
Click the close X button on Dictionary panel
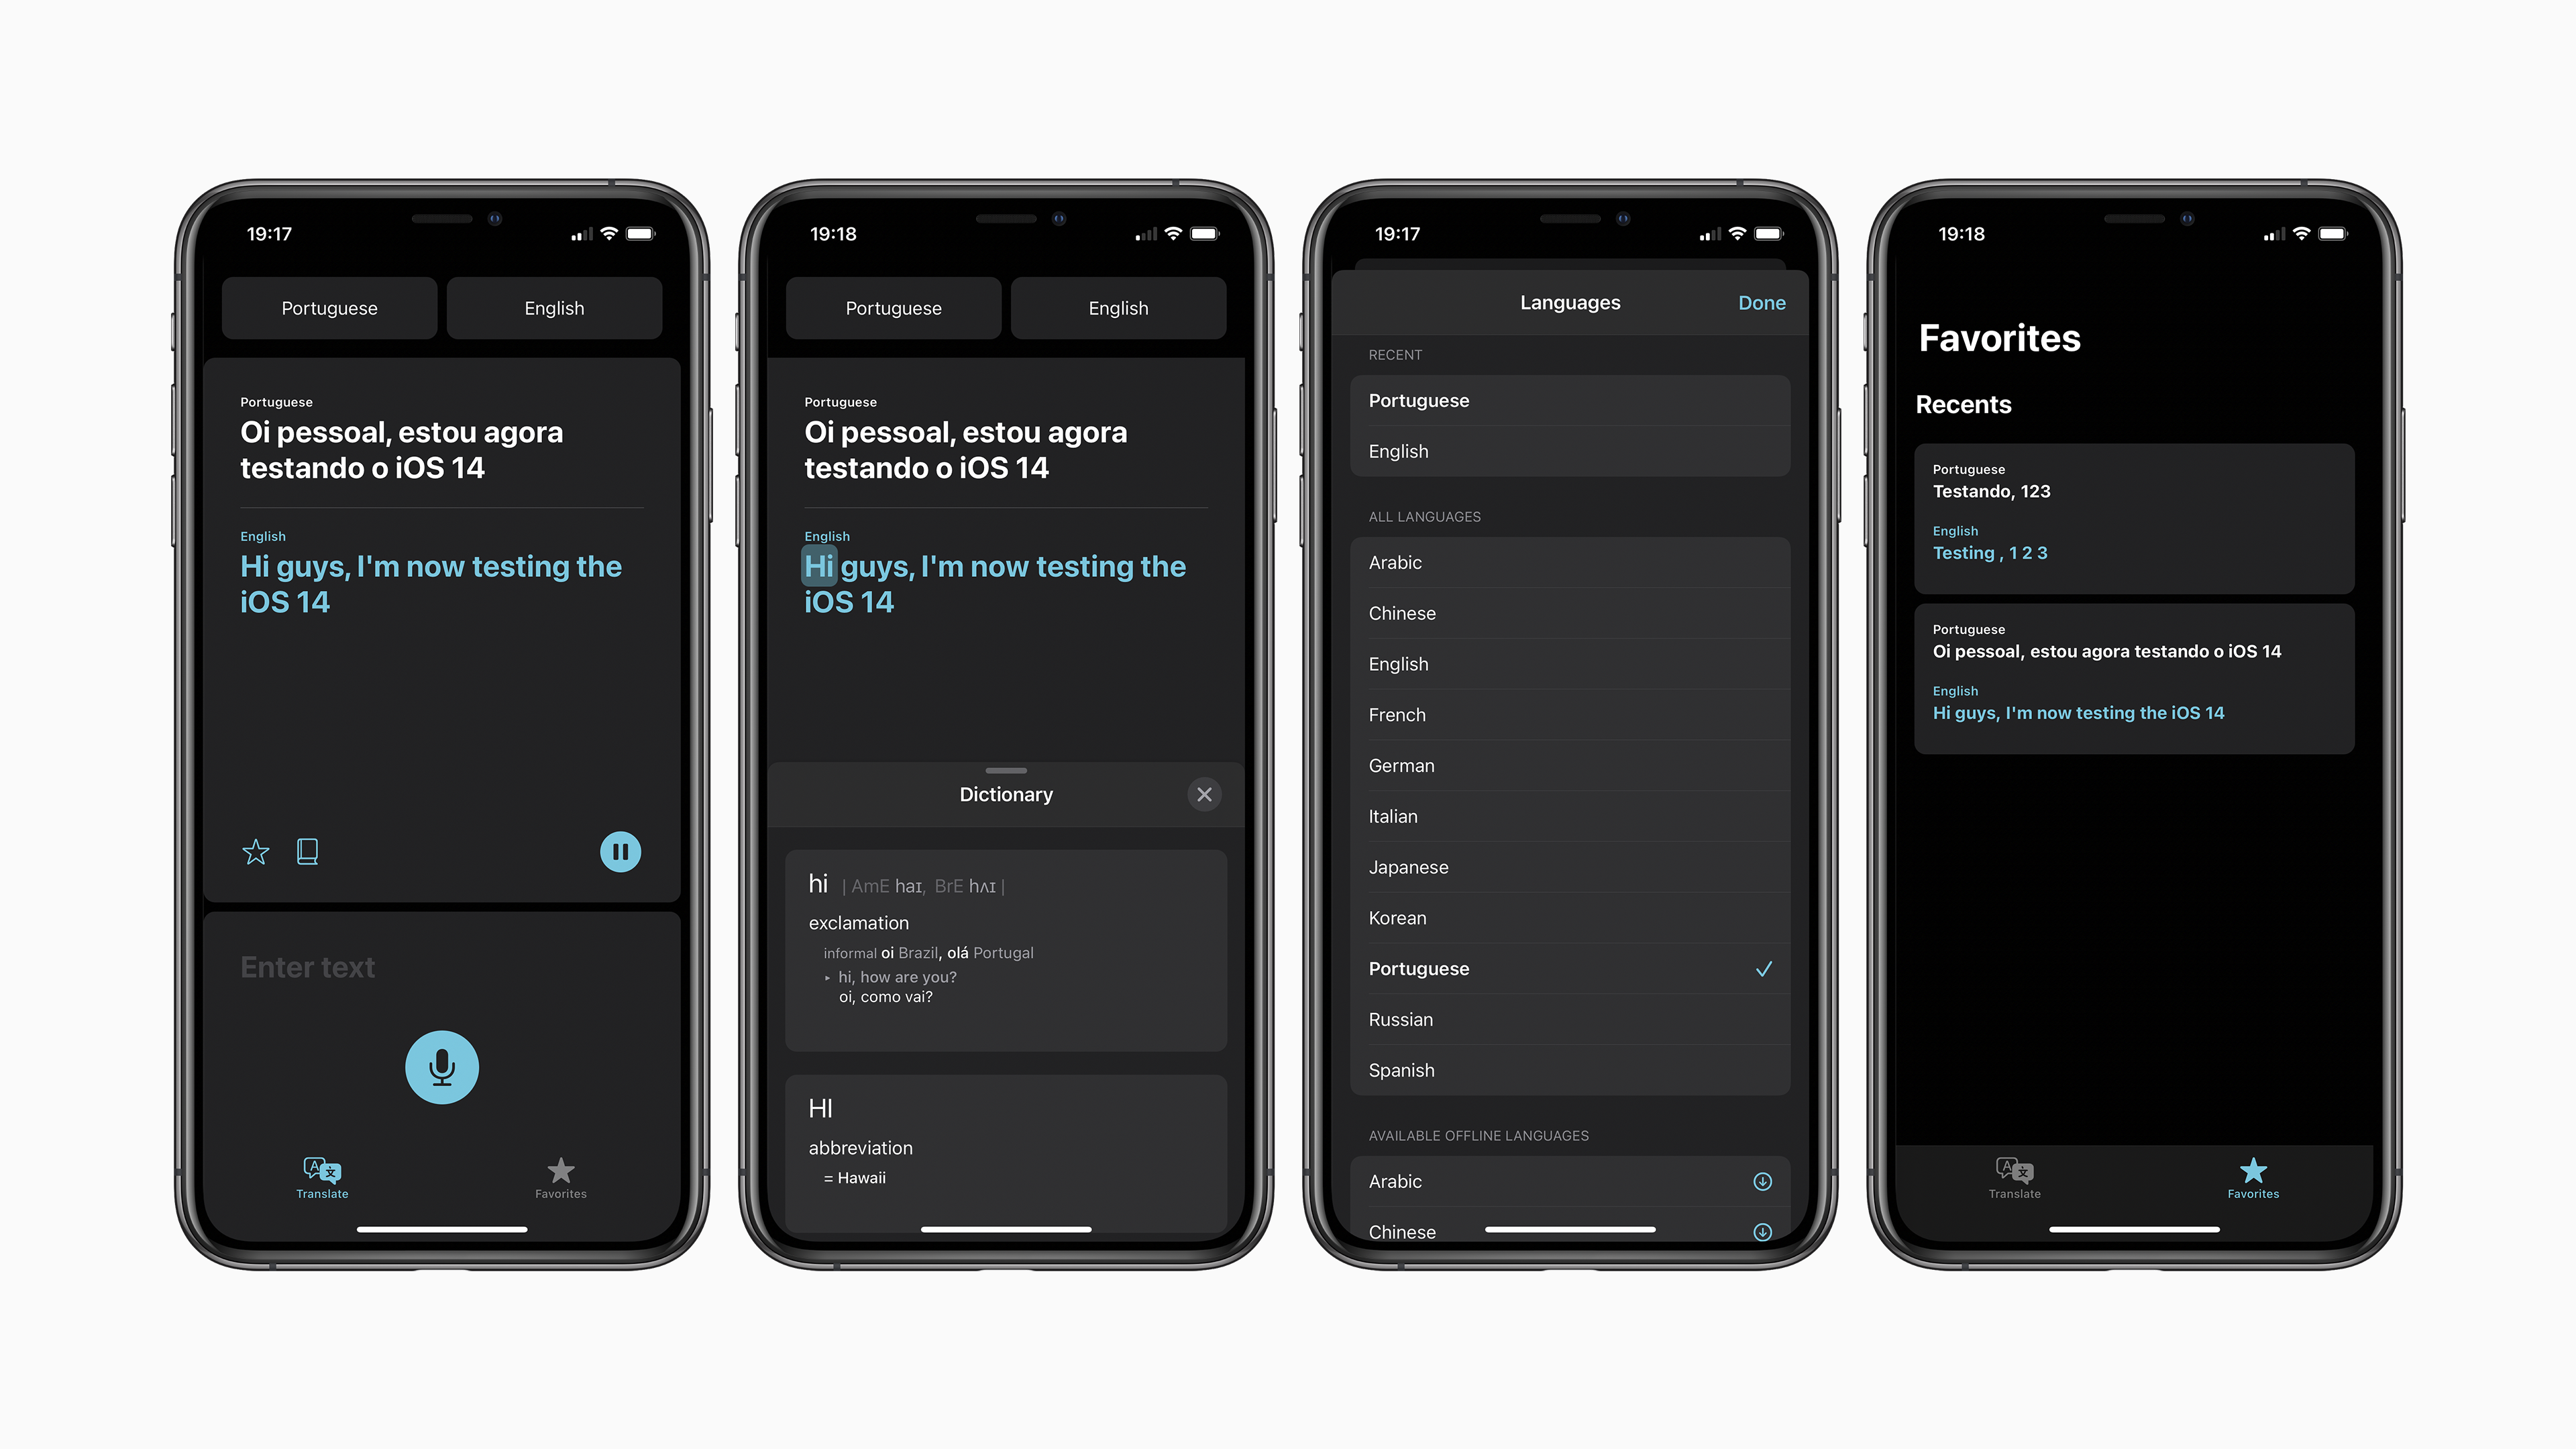point(1203,793)
